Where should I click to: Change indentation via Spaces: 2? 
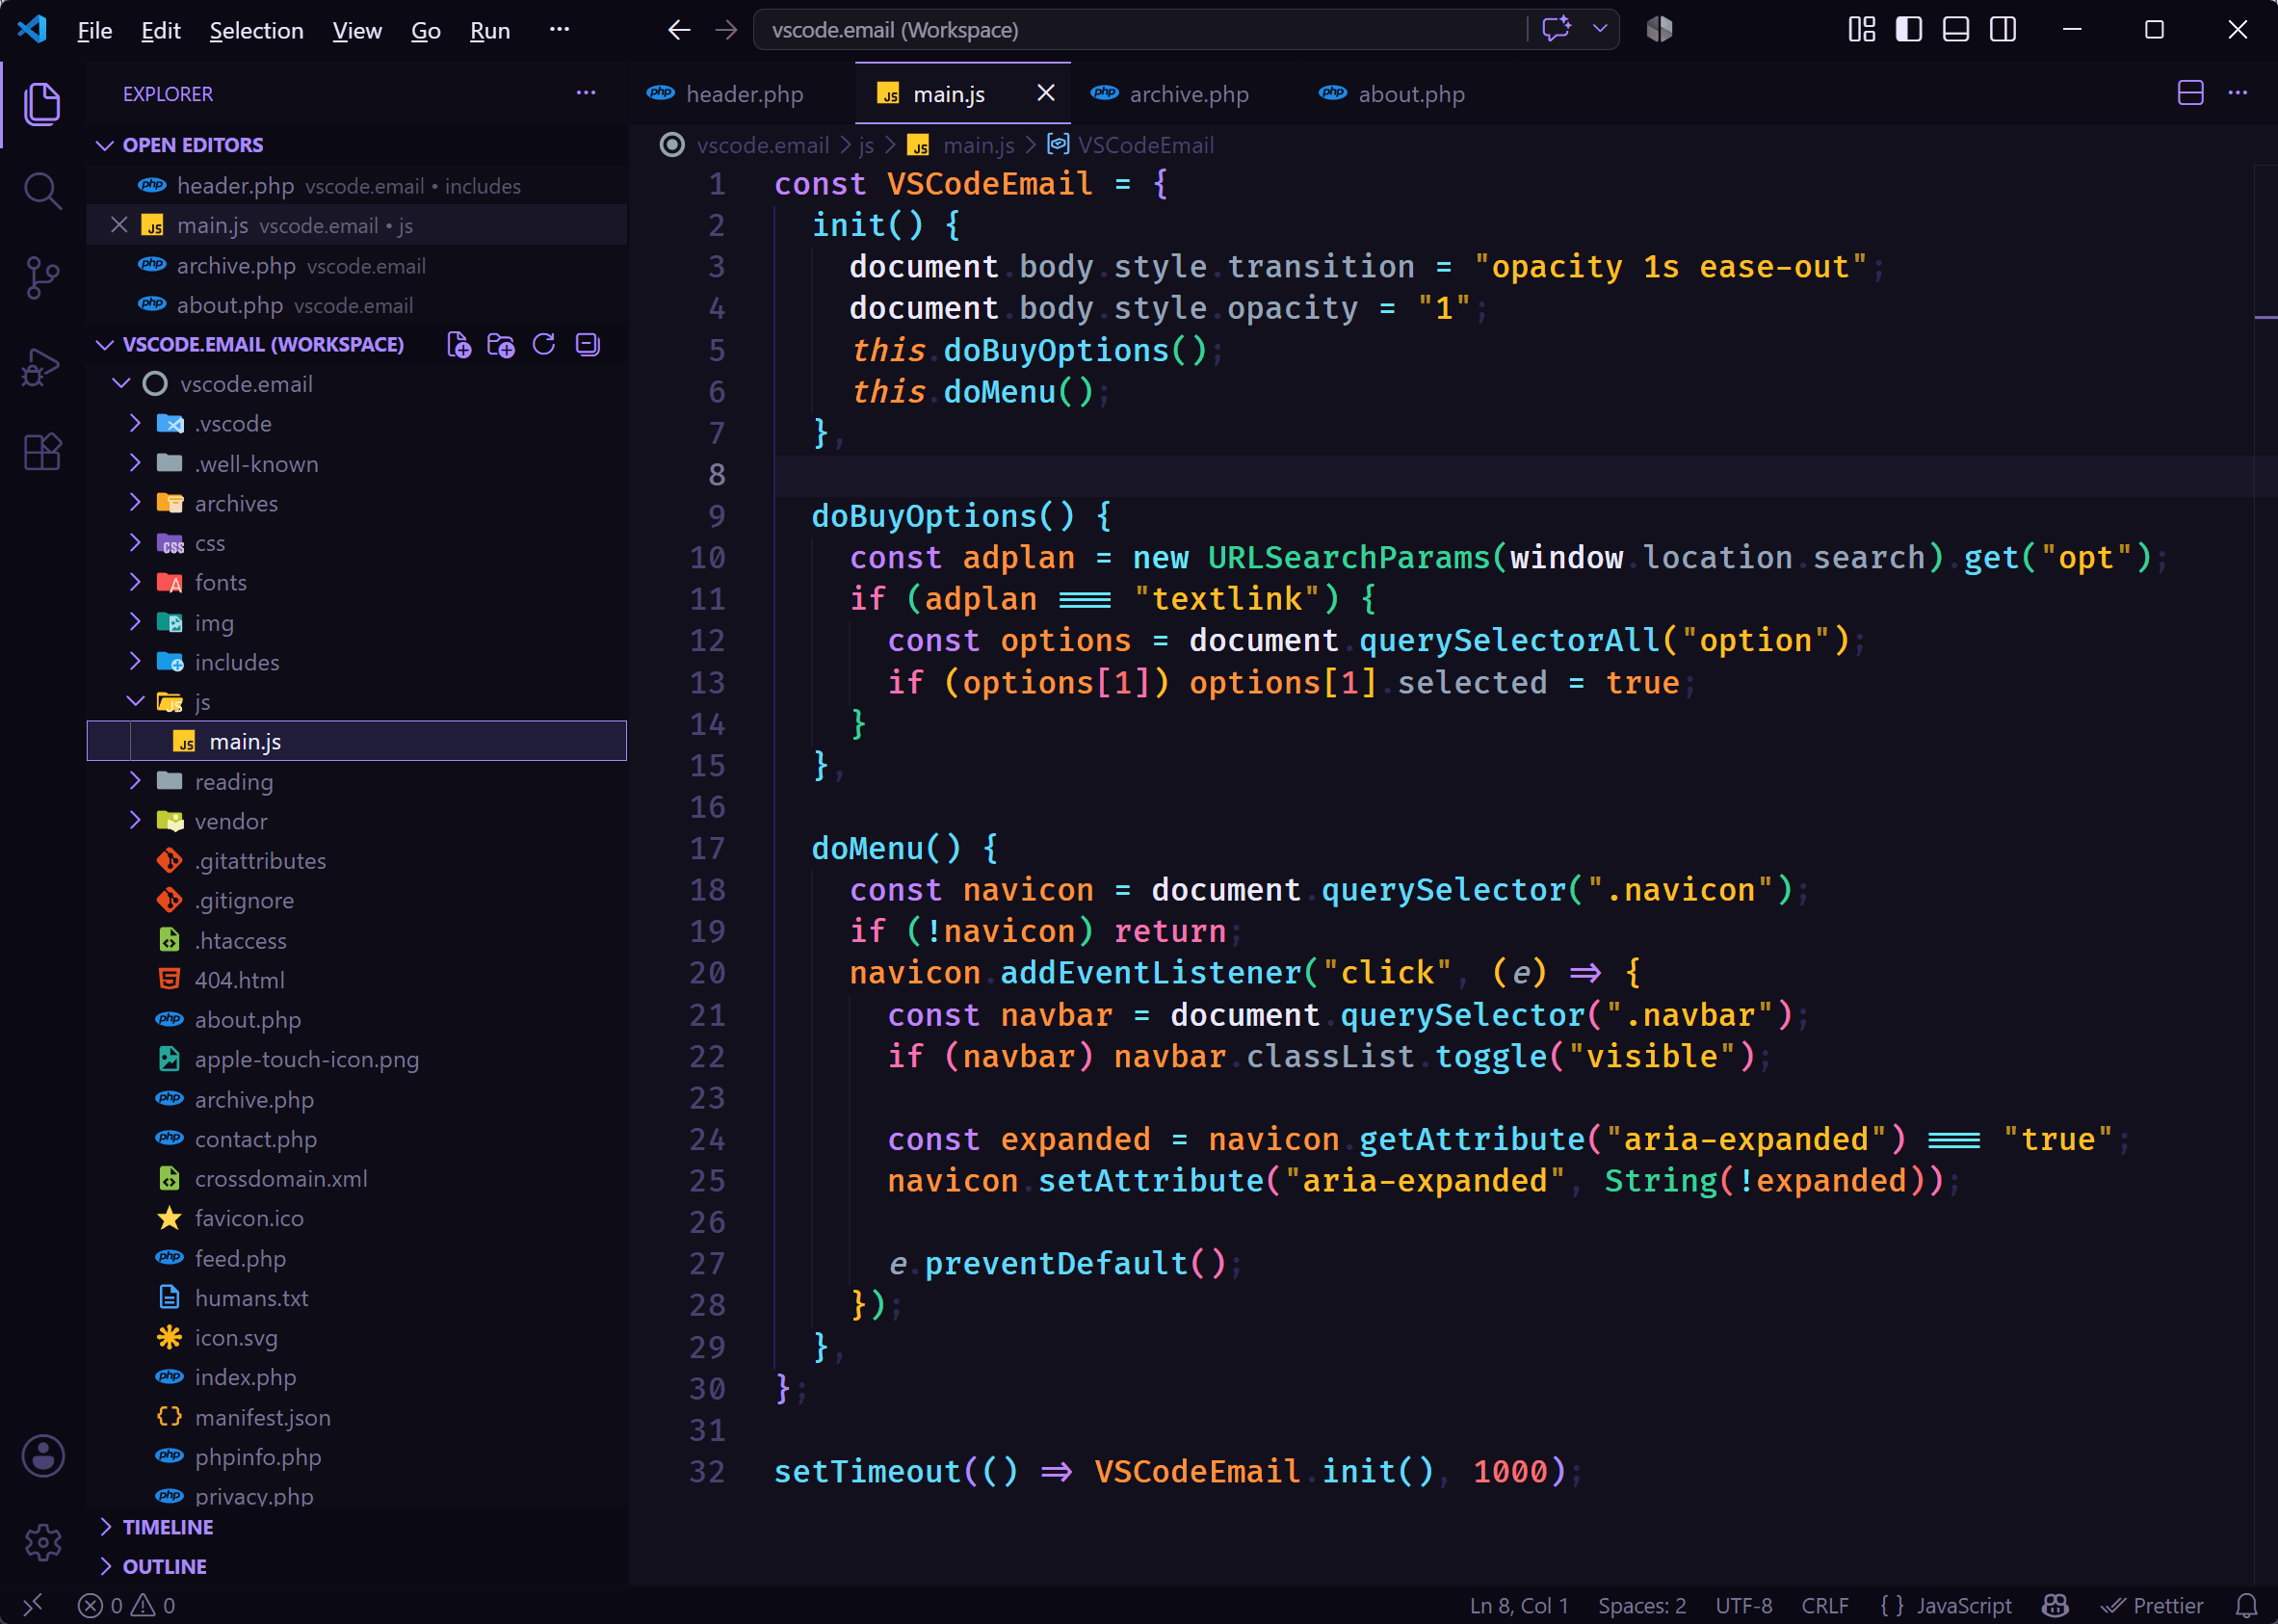(1642, 1606)
